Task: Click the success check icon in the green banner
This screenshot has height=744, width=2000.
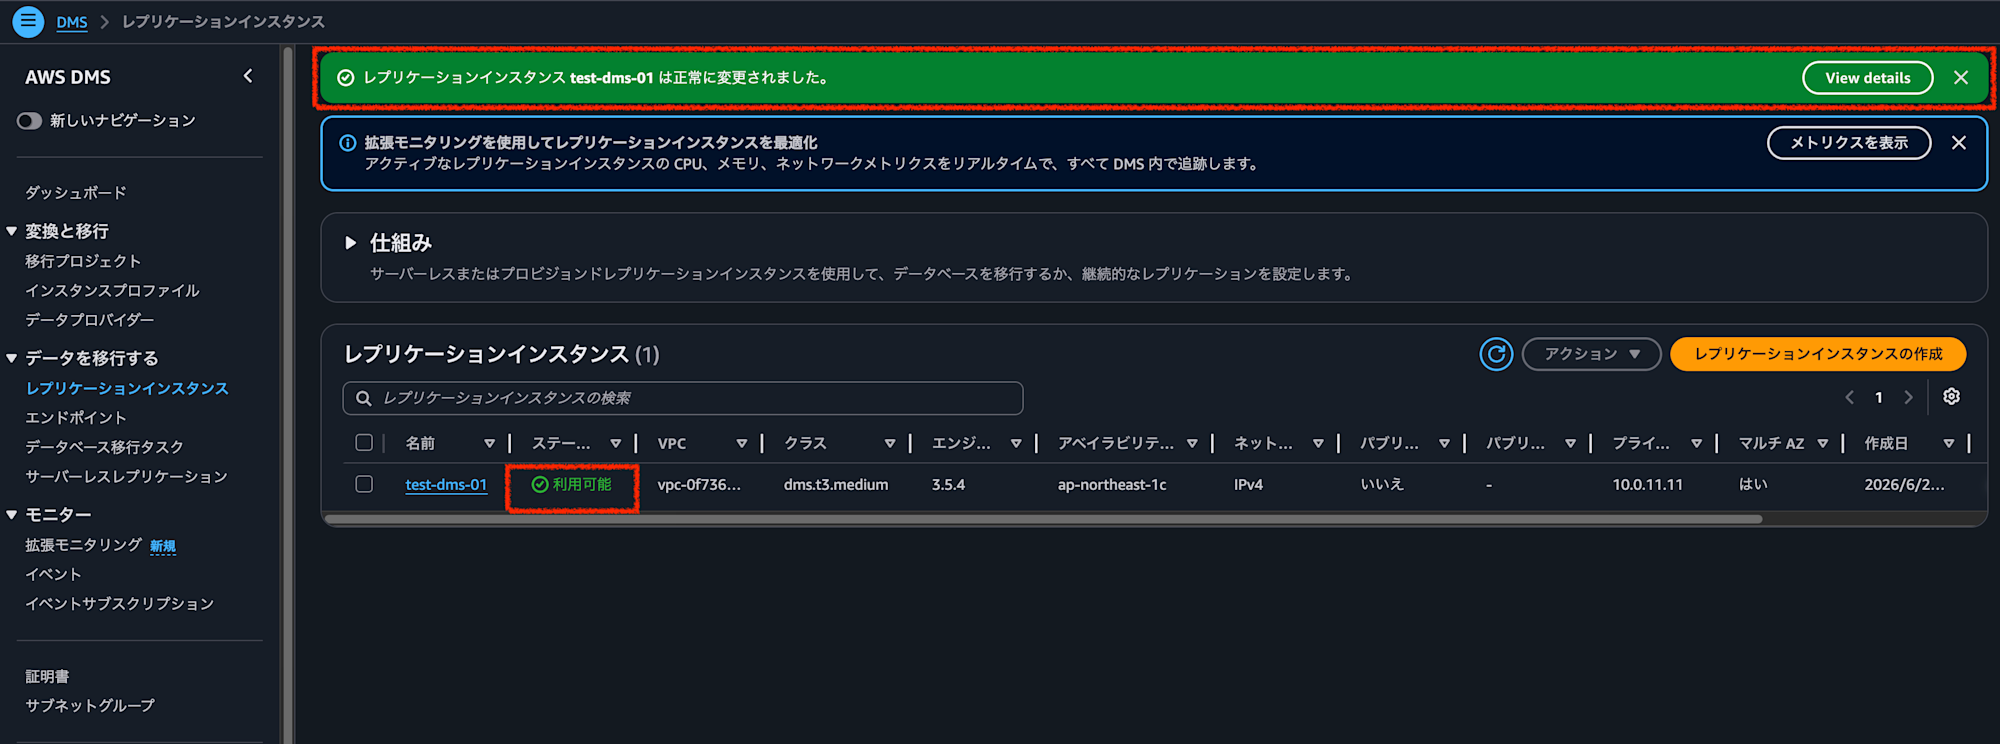Action: (346, 78)
